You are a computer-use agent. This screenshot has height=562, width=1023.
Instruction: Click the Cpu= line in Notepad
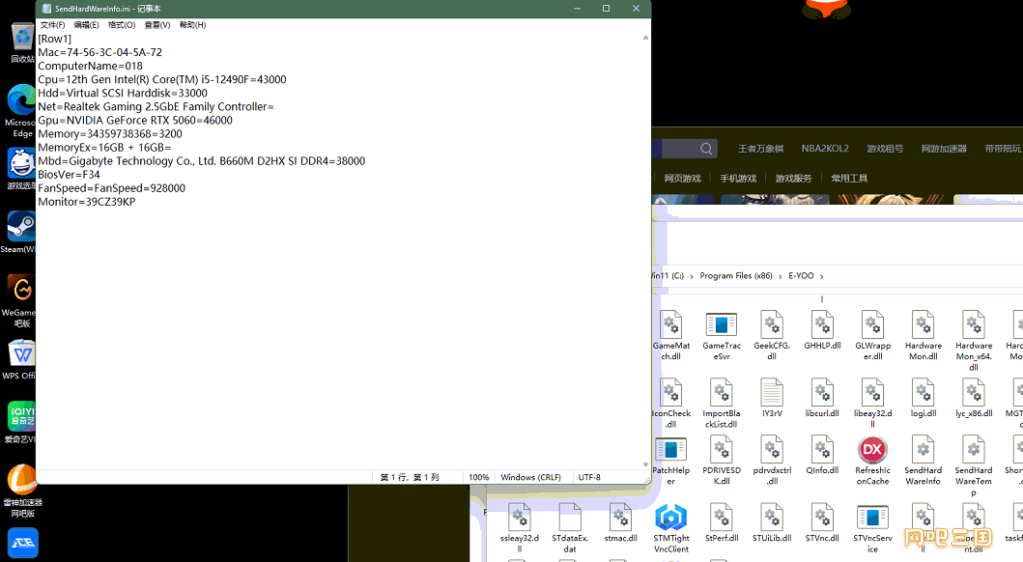pyautogui.click(x=162, y=80)
